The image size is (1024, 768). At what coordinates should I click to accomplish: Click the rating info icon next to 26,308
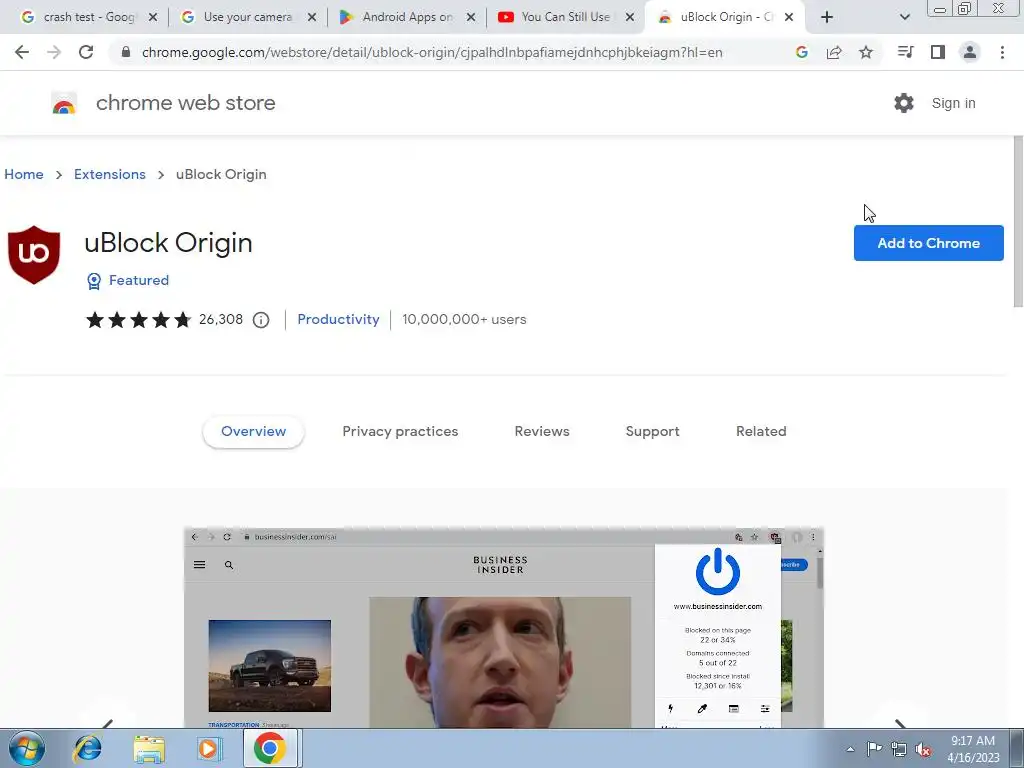(261, 320)
